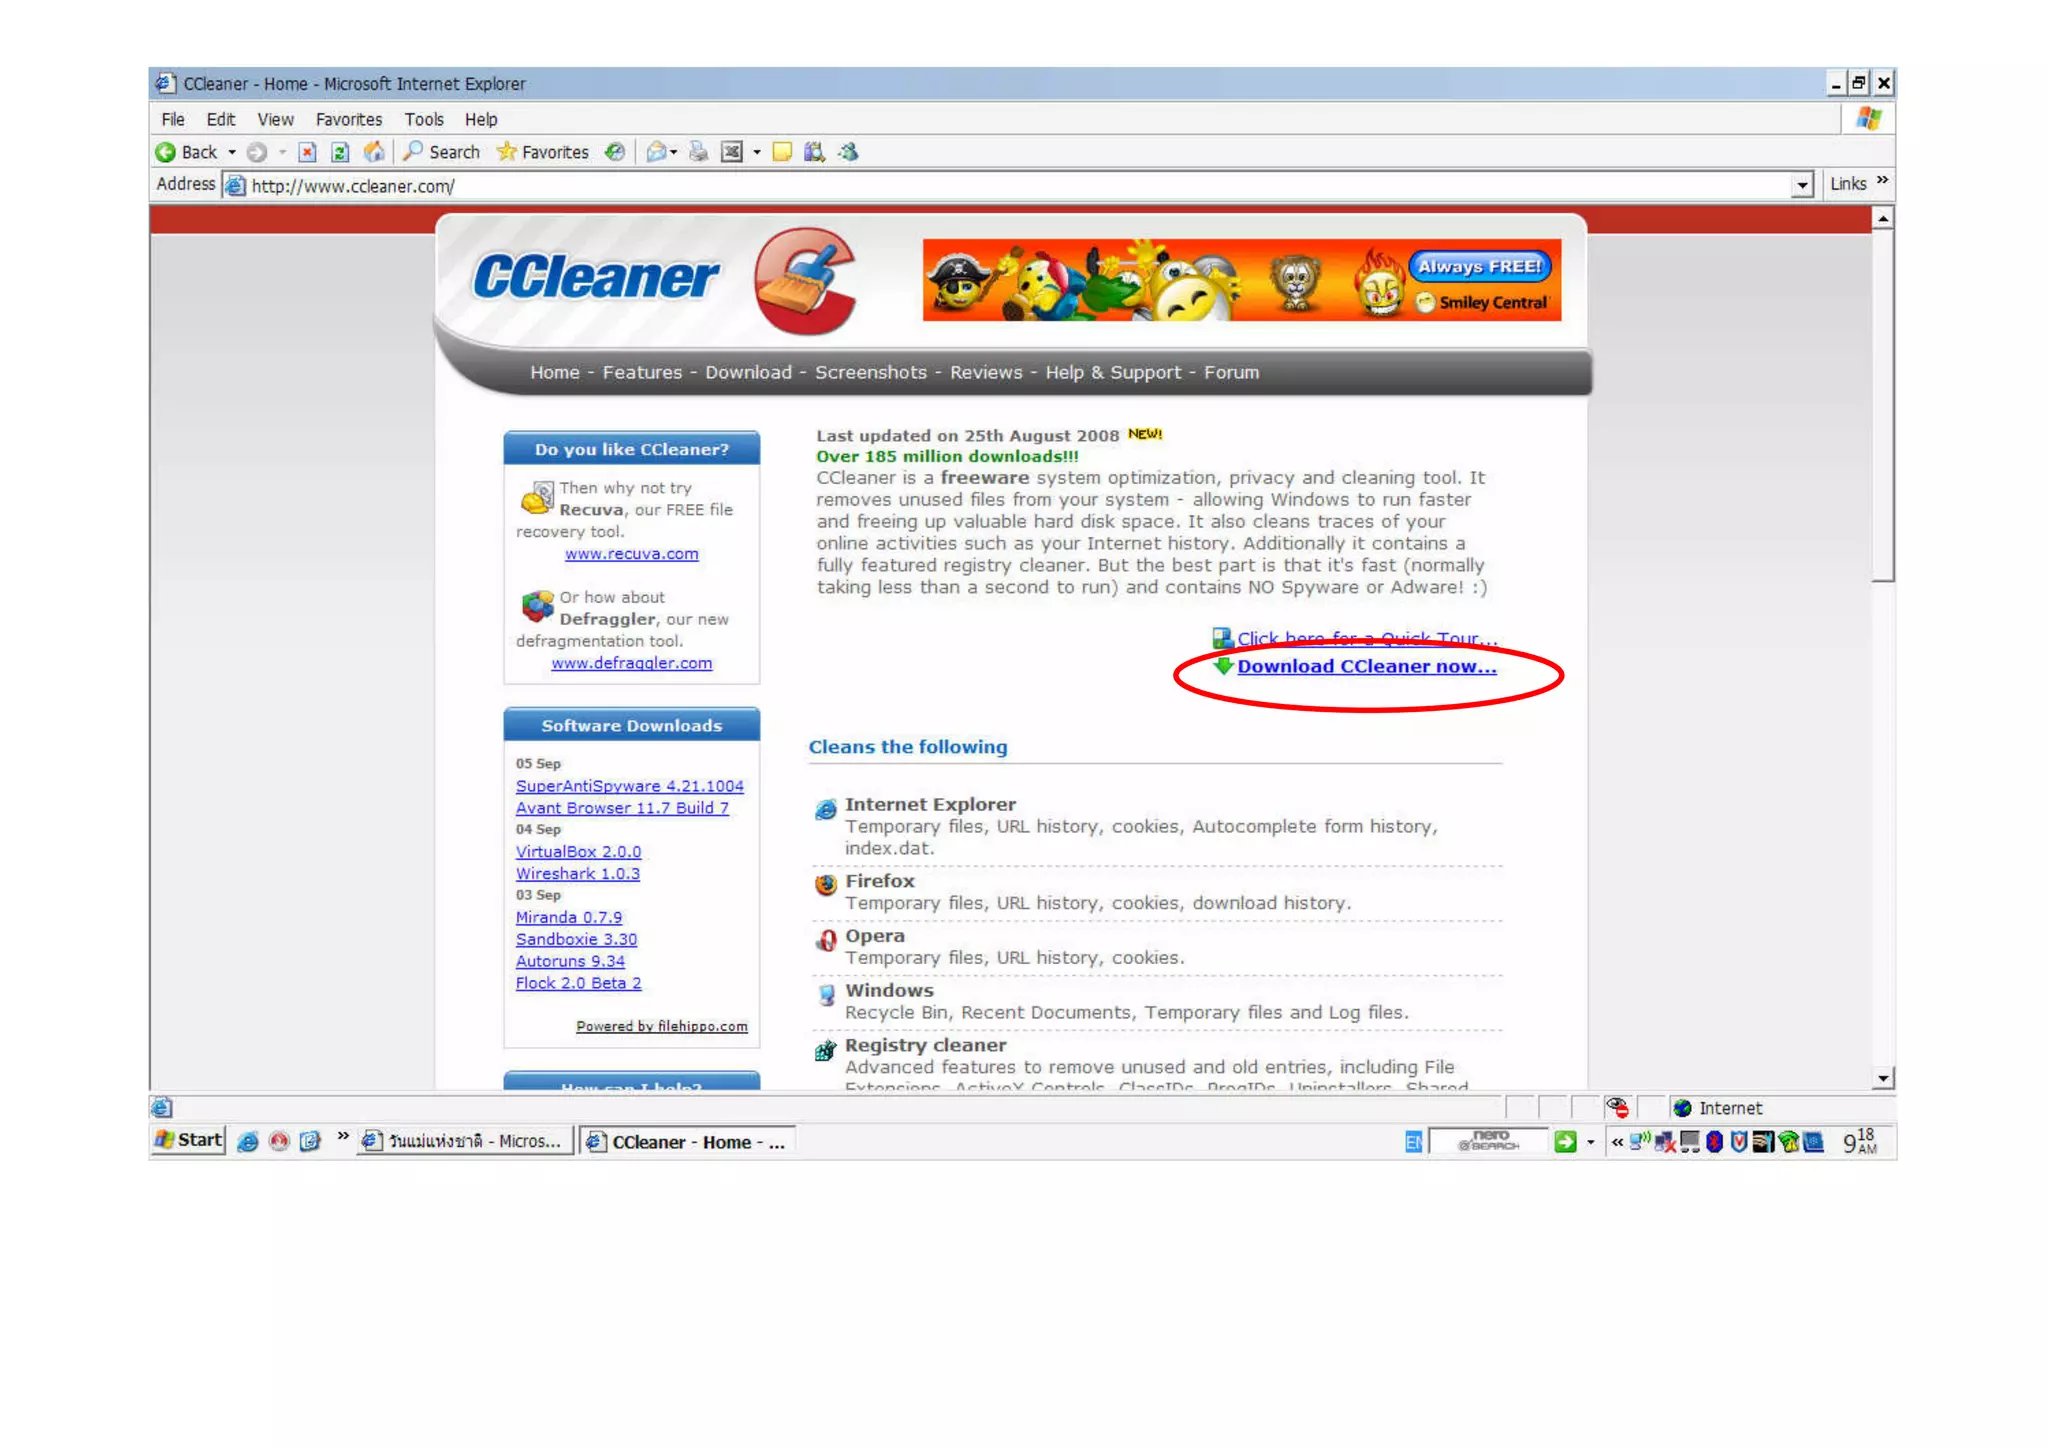Open the Address bar dropdown arrow
The height and width of the screenshot is (1447, 2048).
point(1801,185)
